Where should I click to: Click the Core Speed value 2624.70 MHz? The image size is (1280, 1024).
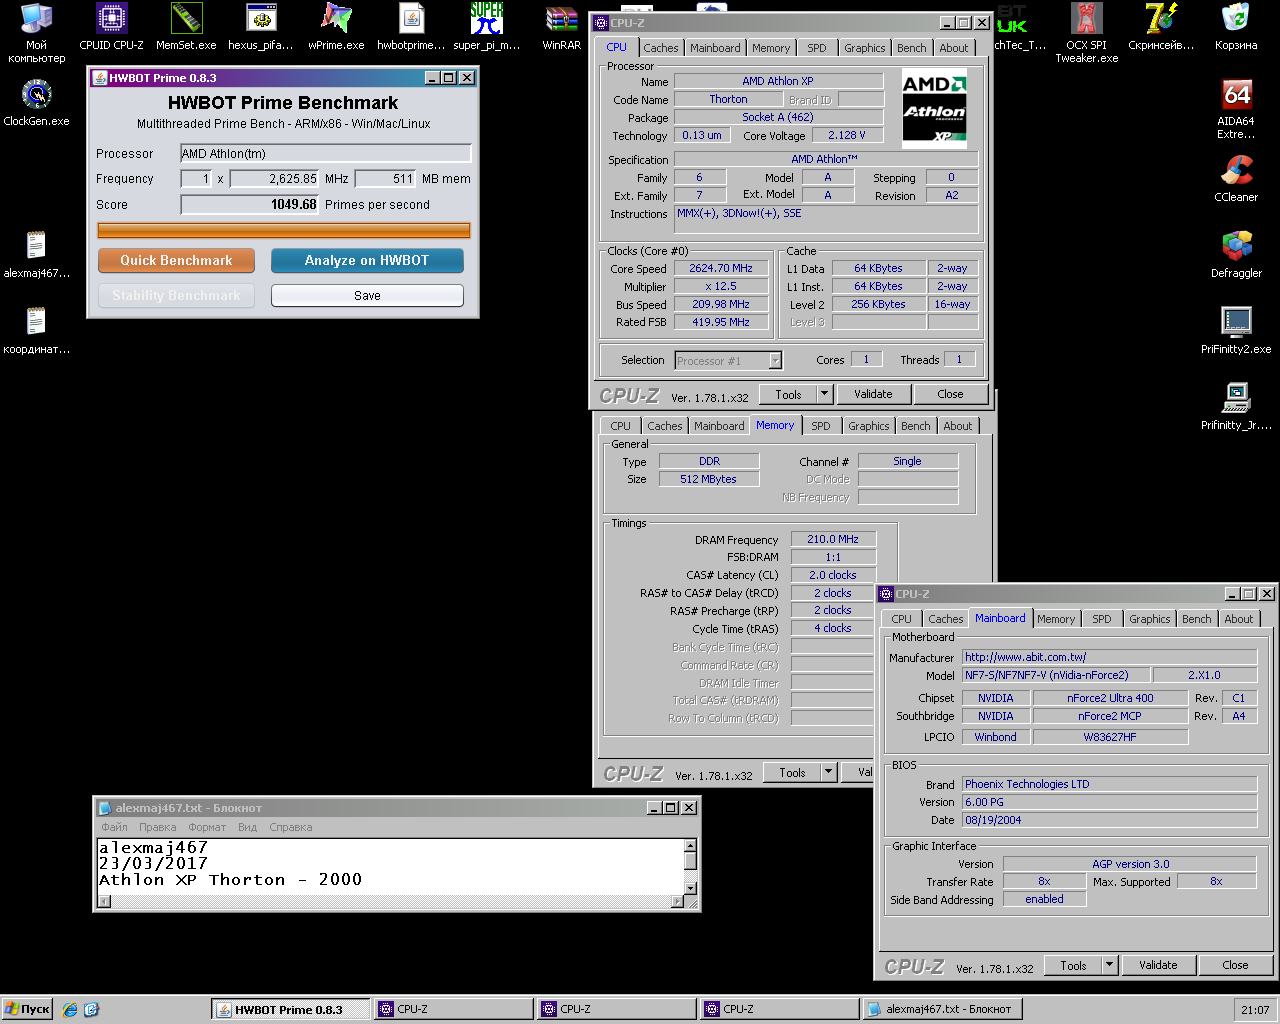721,268
